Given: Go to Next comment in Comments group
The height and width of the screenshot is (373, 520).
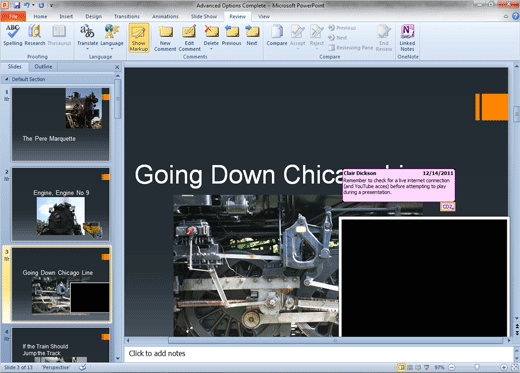Looking at the screenshot, I should (x=252, y=35).
